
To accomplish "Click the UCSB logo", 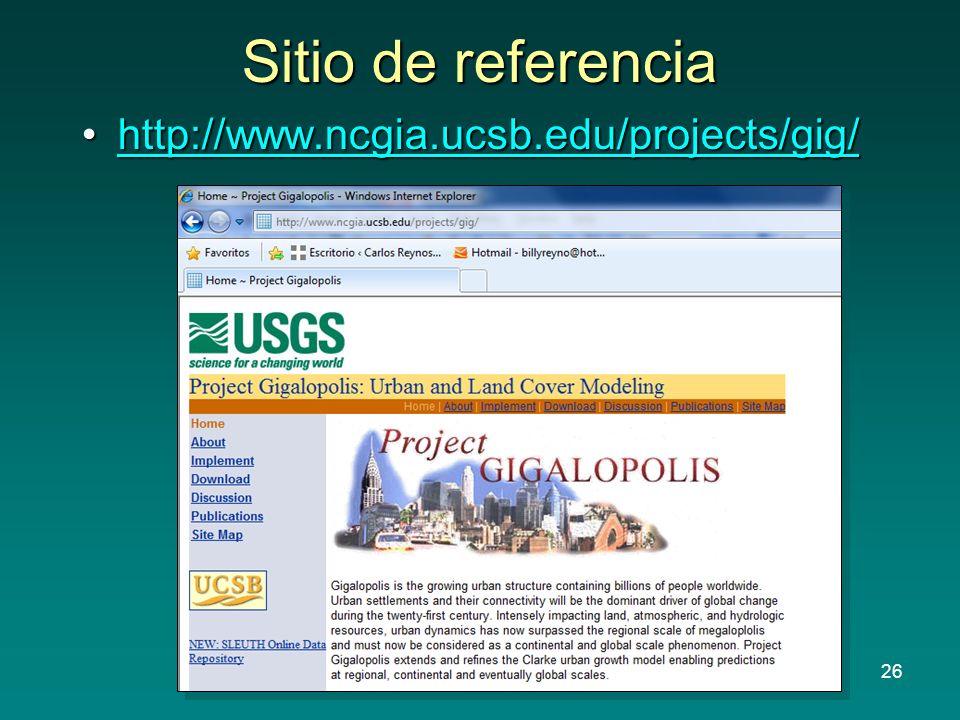I will pyautogui.click(x=228, y=590).
